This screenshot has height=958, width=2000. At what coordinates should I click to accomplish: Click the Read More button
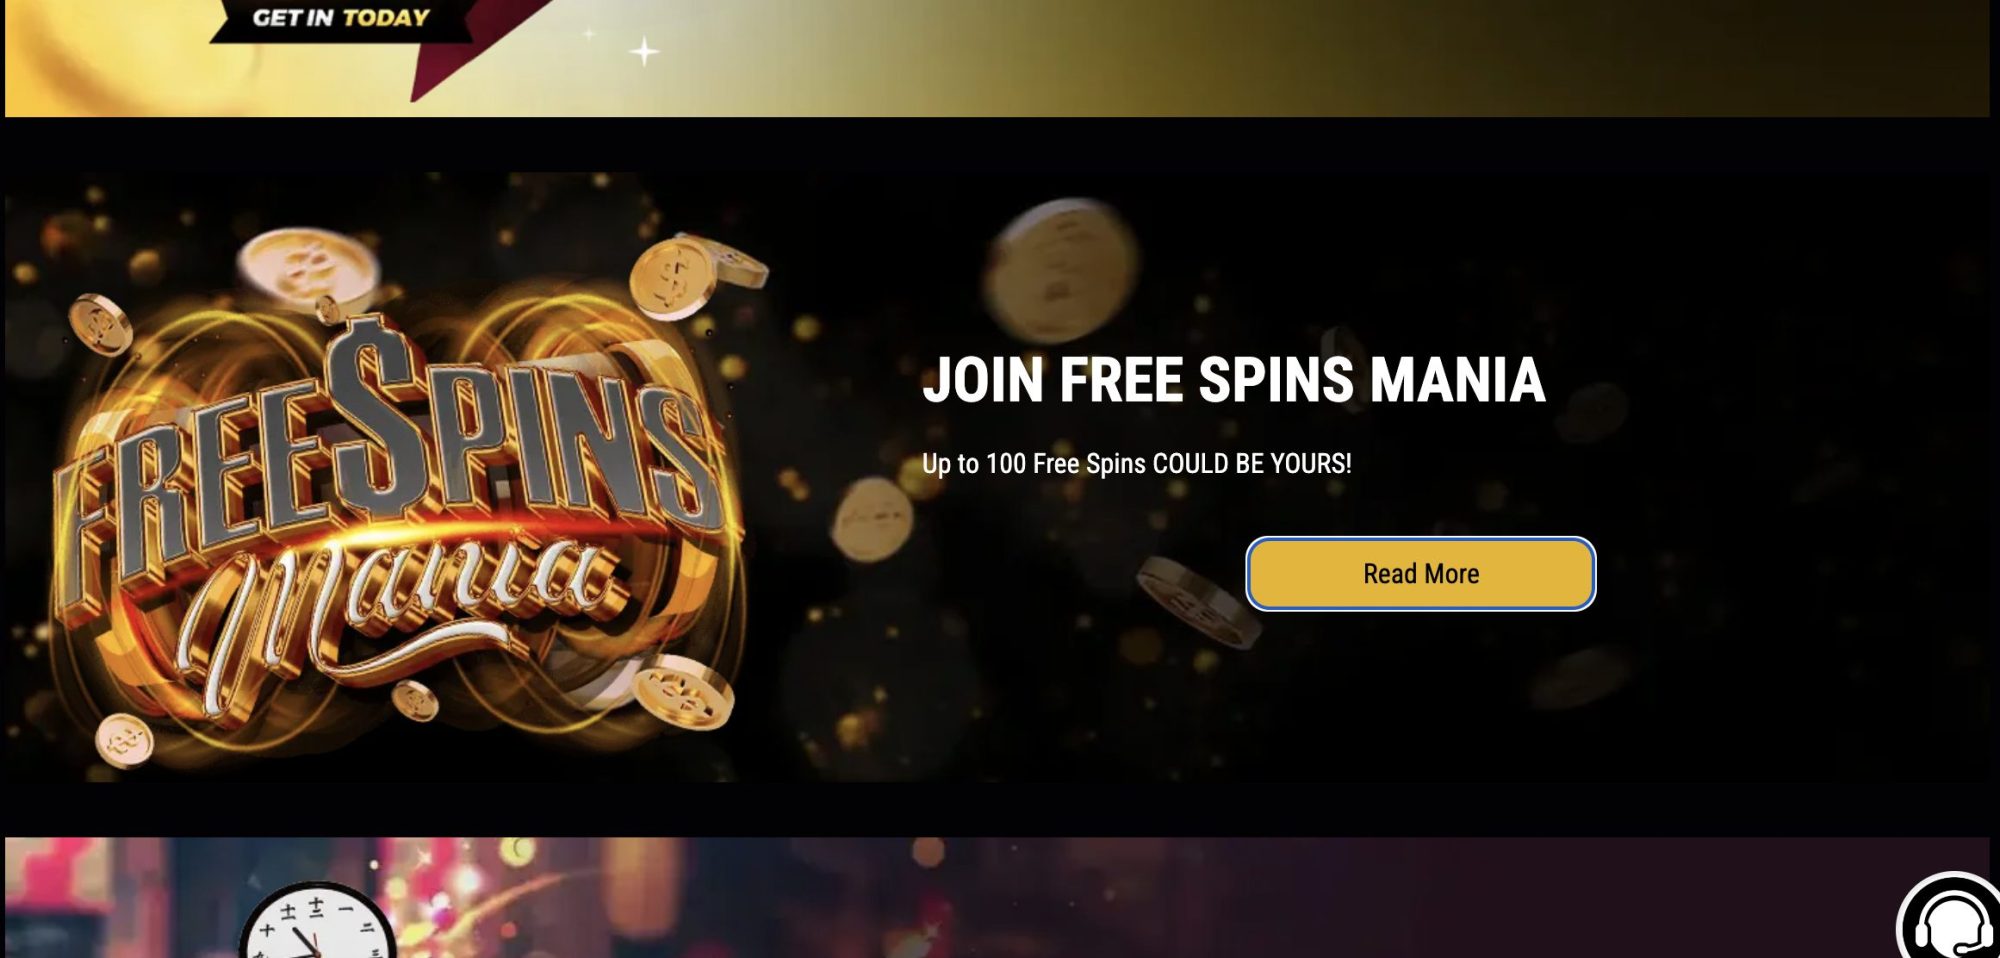click(1420, 574)
